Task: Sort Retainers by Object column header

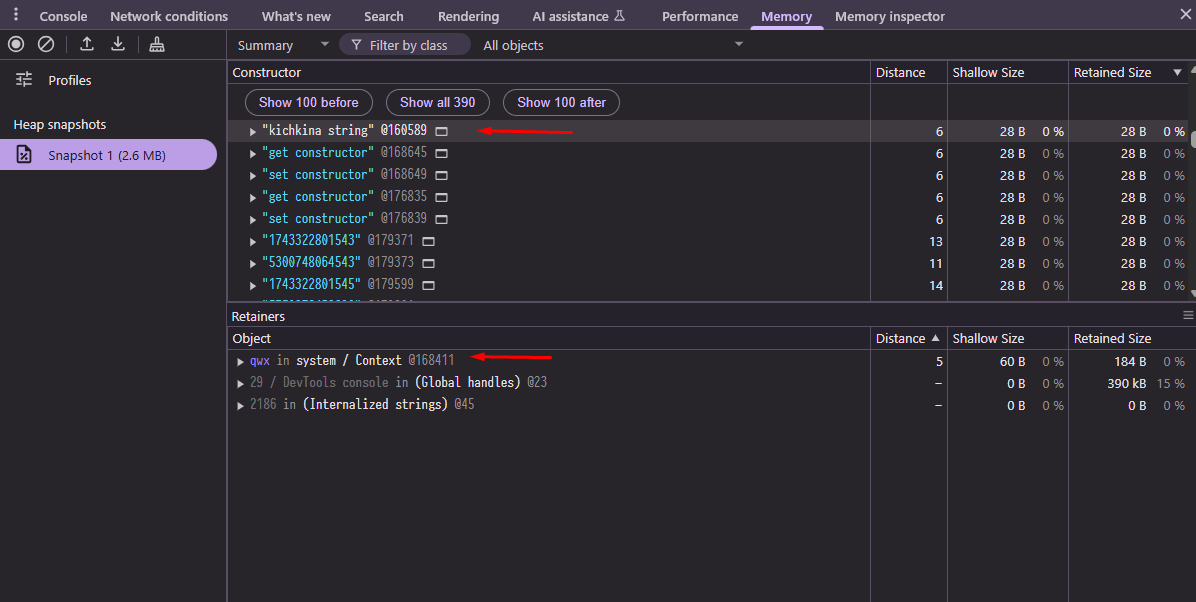Action: point(548,338)
